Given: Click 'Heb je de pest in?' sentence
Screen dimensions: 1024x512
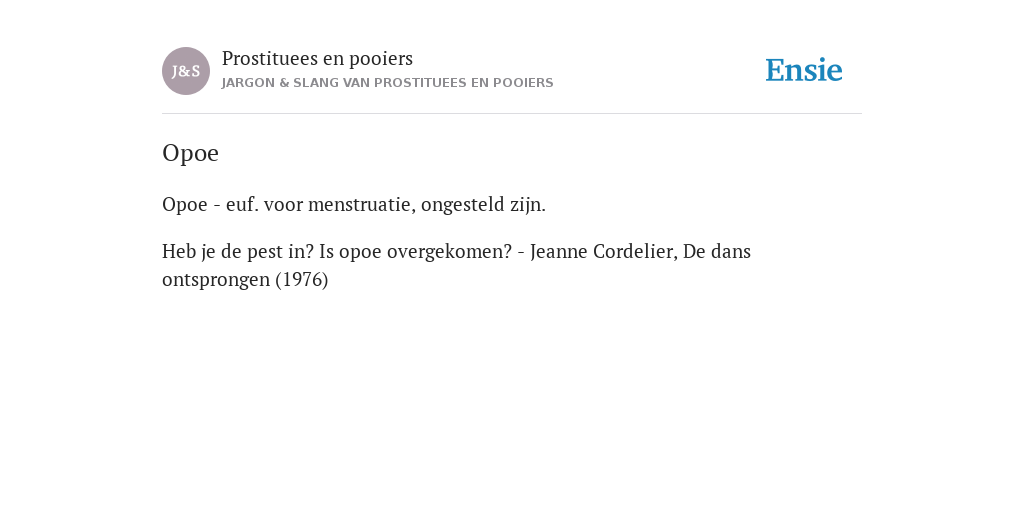Looking at the screenshot, I should coord(238,251).
